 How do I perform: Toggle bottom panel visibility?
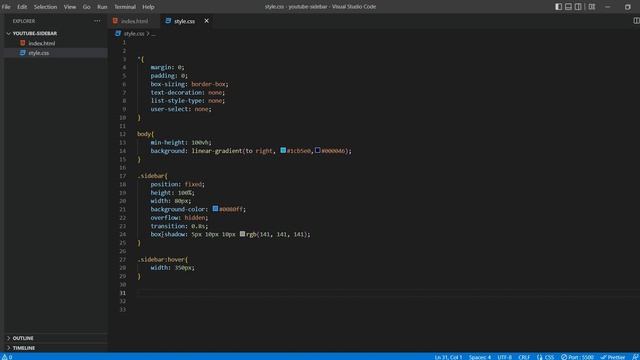tap(568, 7)
